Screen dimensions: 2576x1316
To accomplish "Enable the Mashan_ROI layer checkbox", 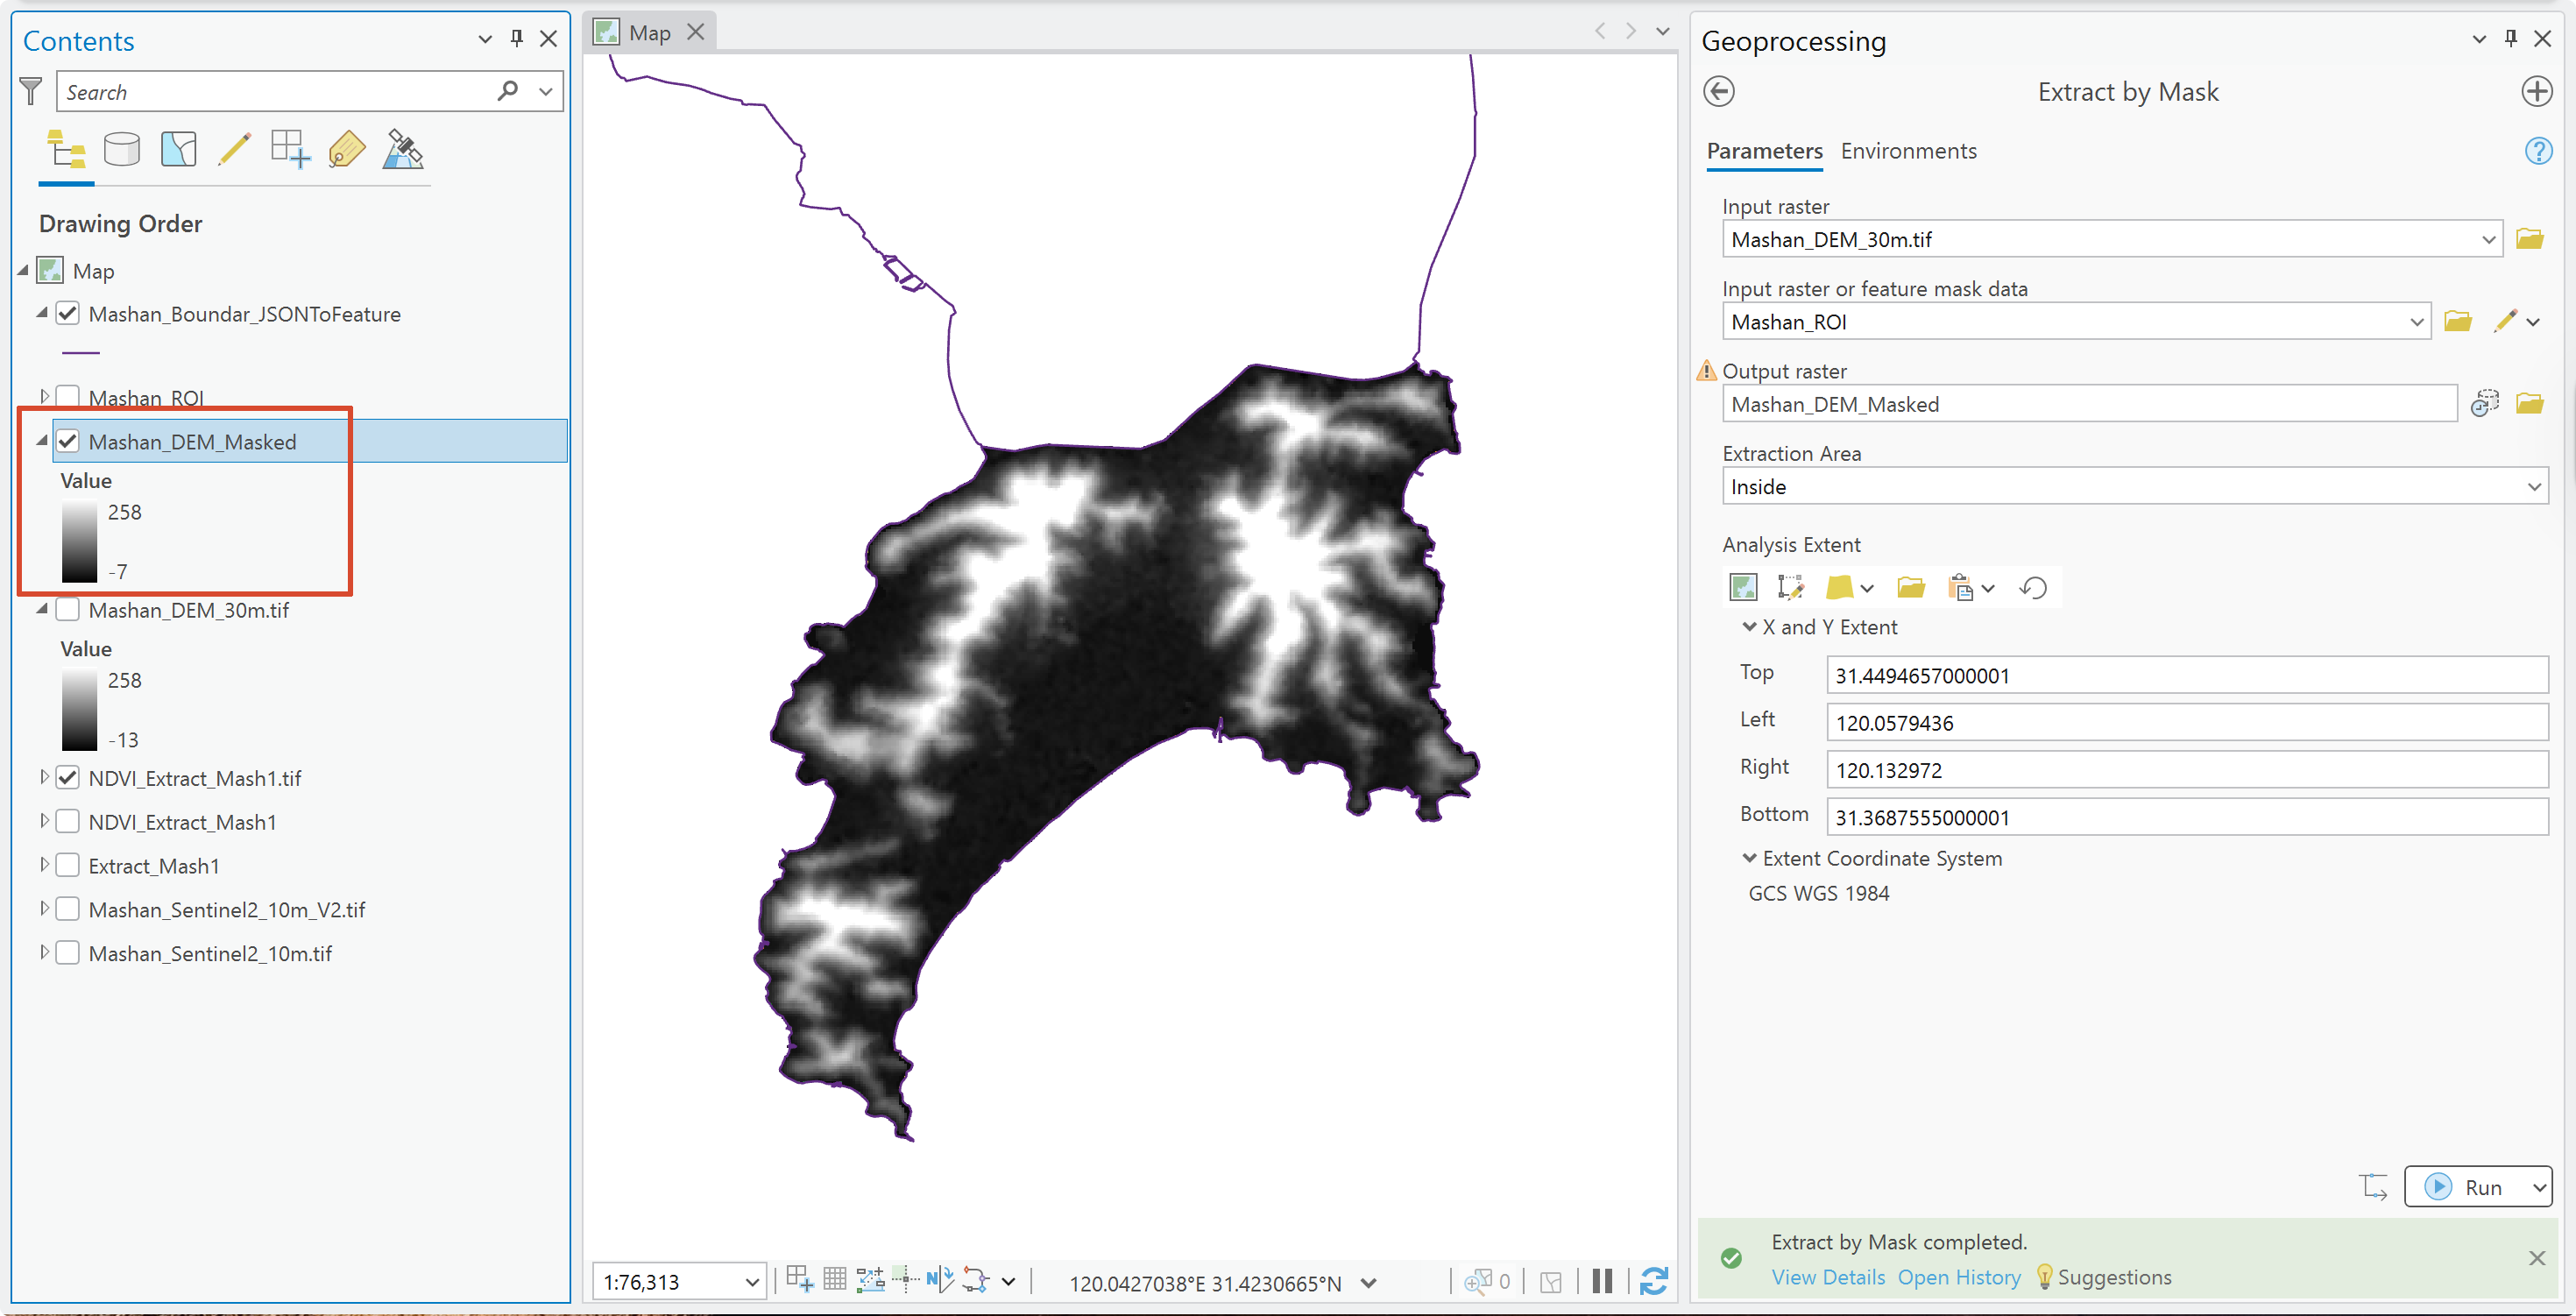I will pos(68,397).
